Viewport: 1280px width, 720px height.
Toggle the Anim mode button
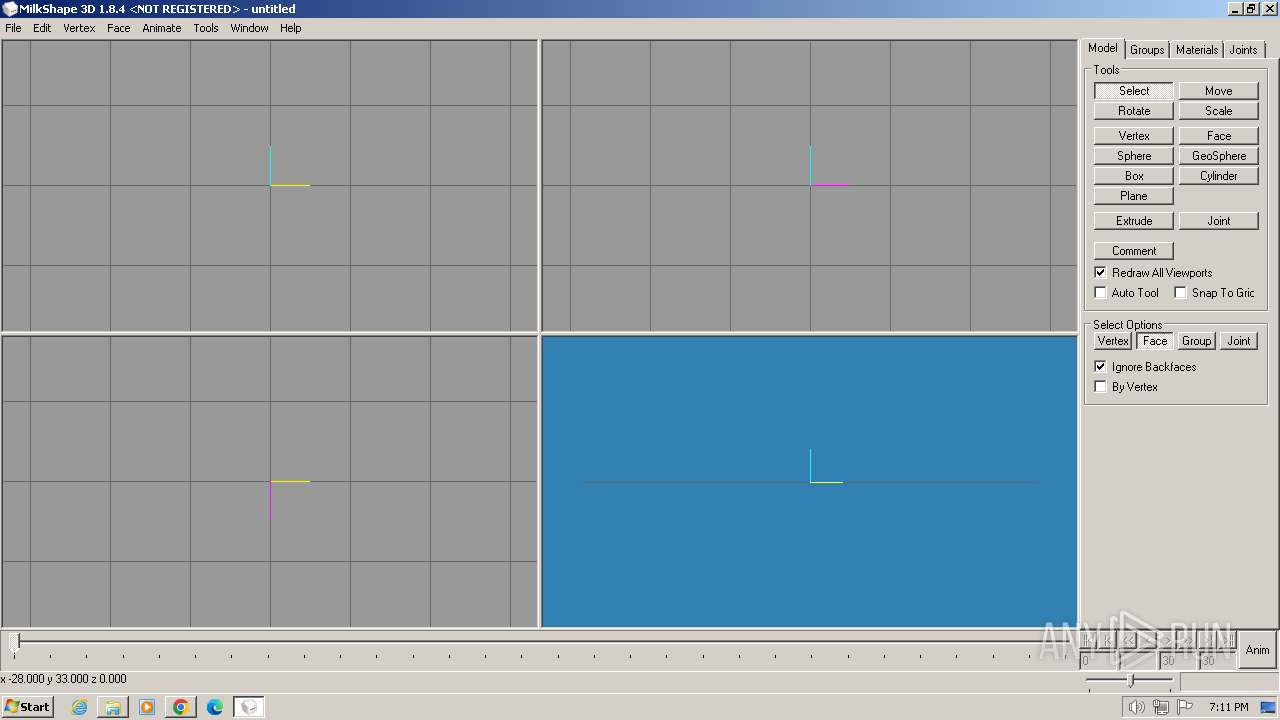(1257, 650)
